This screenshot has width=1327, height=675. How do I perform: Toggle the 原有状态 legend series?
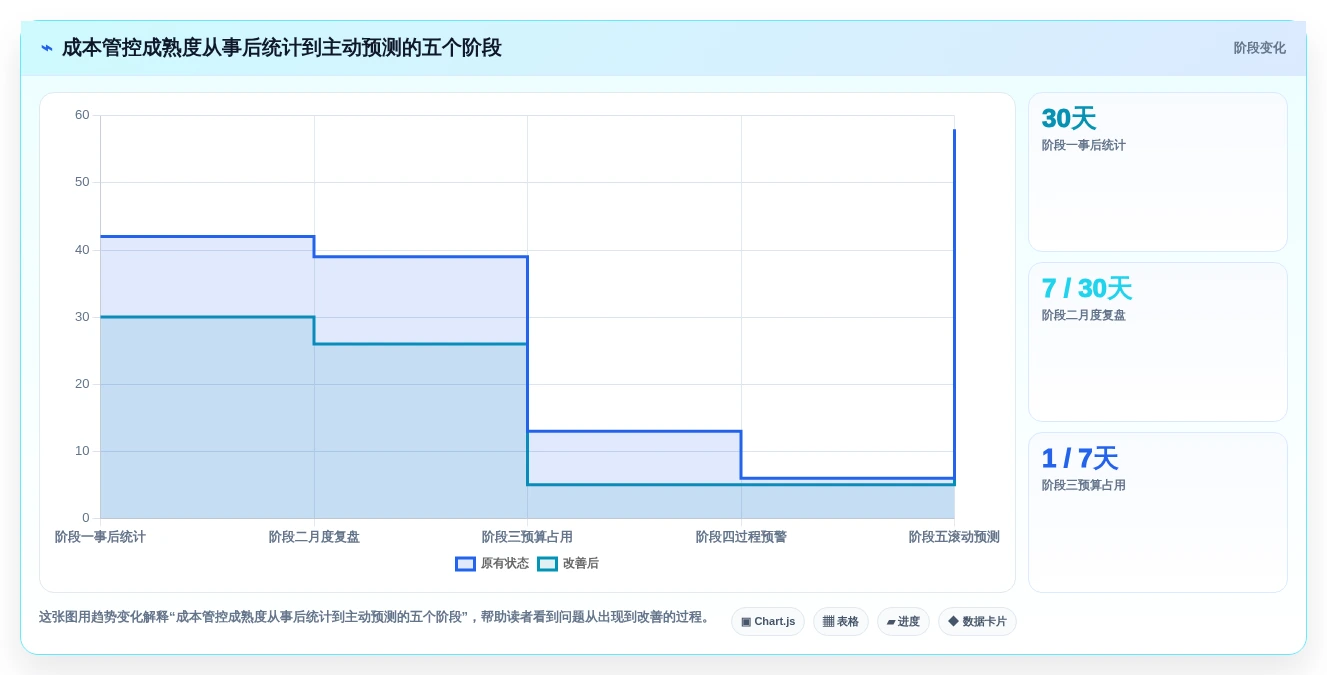click(x=492, y=563)
